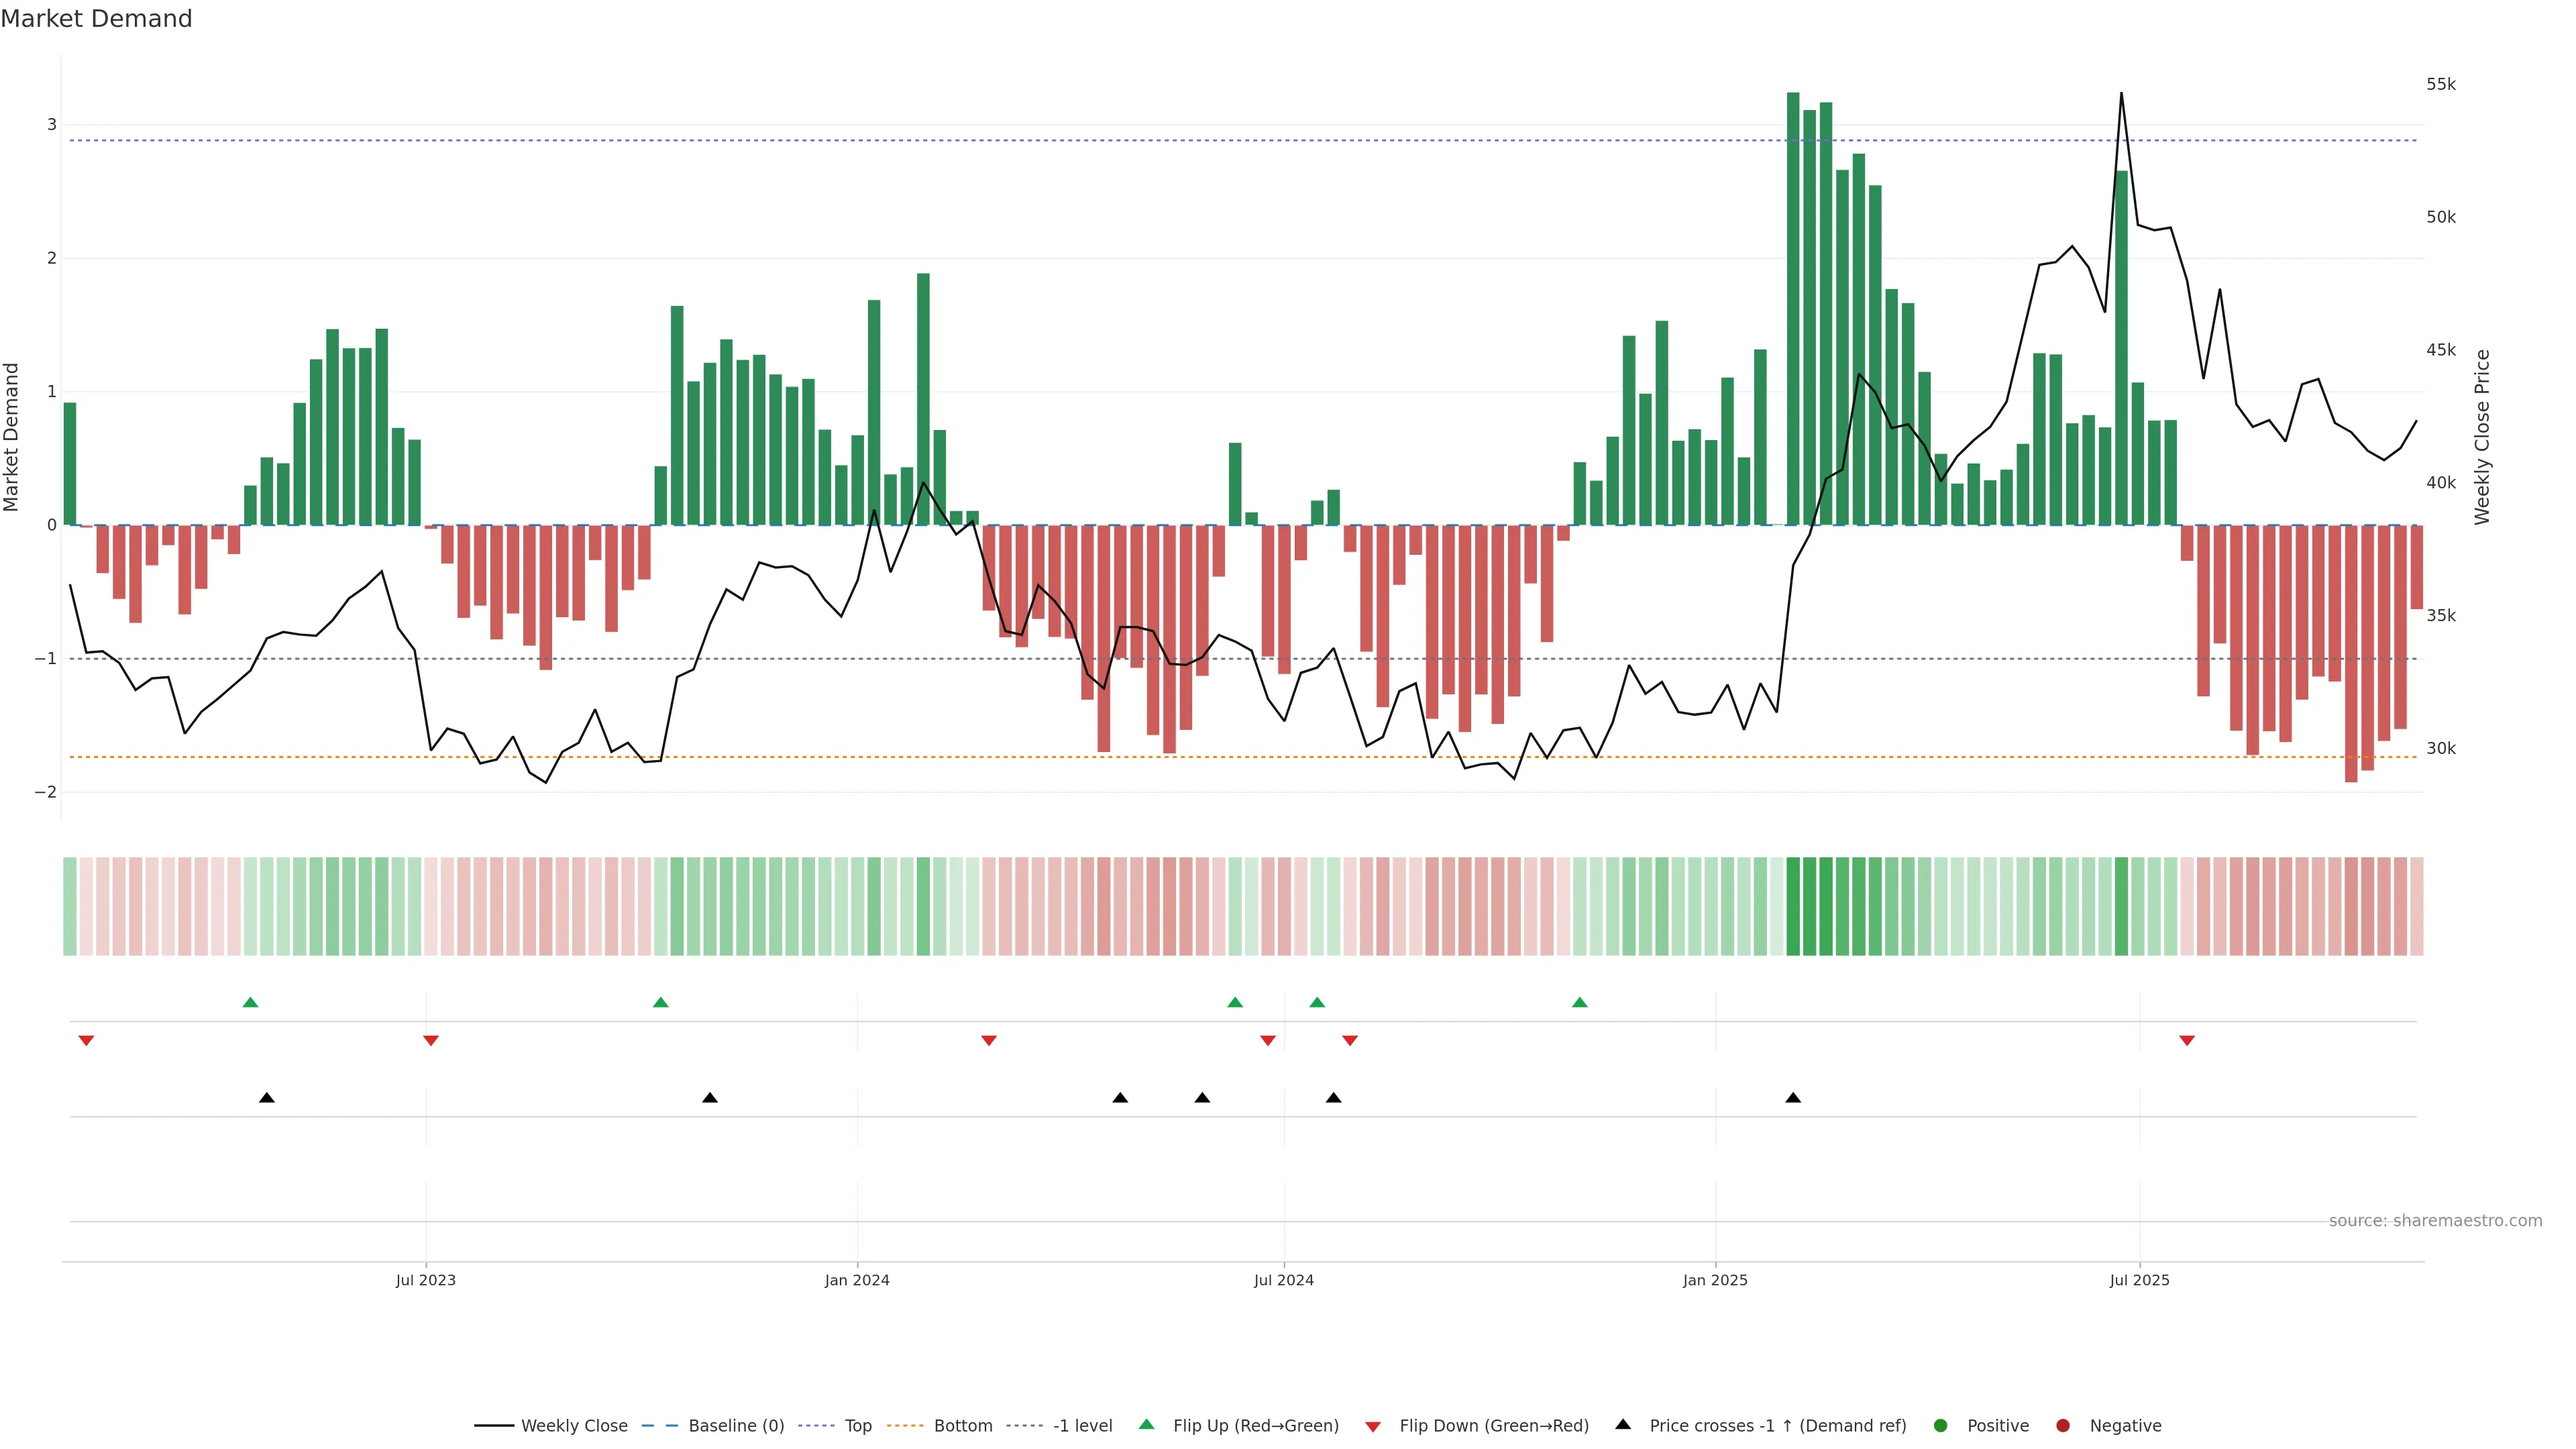The width and height of the screenshot is (2576, 1449).
Task: Click the first black triangle marker
Action: [267, 1098]
